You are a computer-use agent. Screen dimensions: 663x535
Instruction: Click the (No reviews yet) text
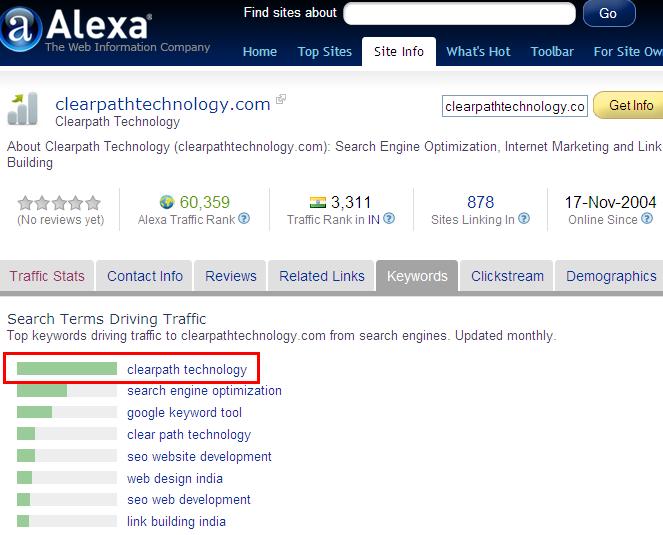click(60, 220)
